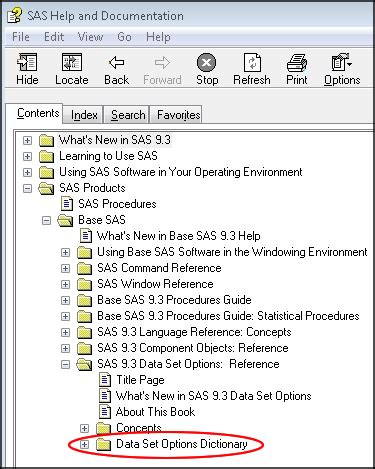
Task: Open What's New in Base SAS 9.3 Help
Action: click(x=179, y=236)
